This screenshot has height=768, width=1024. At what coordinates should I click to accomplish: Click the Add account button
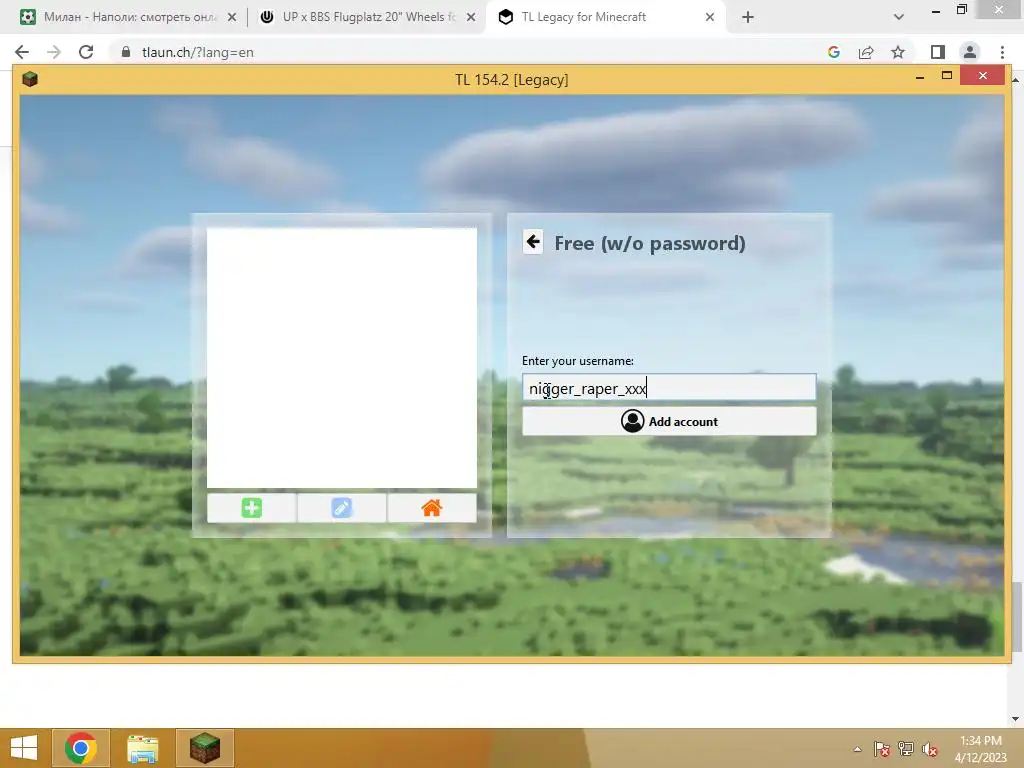coord(669,422)
